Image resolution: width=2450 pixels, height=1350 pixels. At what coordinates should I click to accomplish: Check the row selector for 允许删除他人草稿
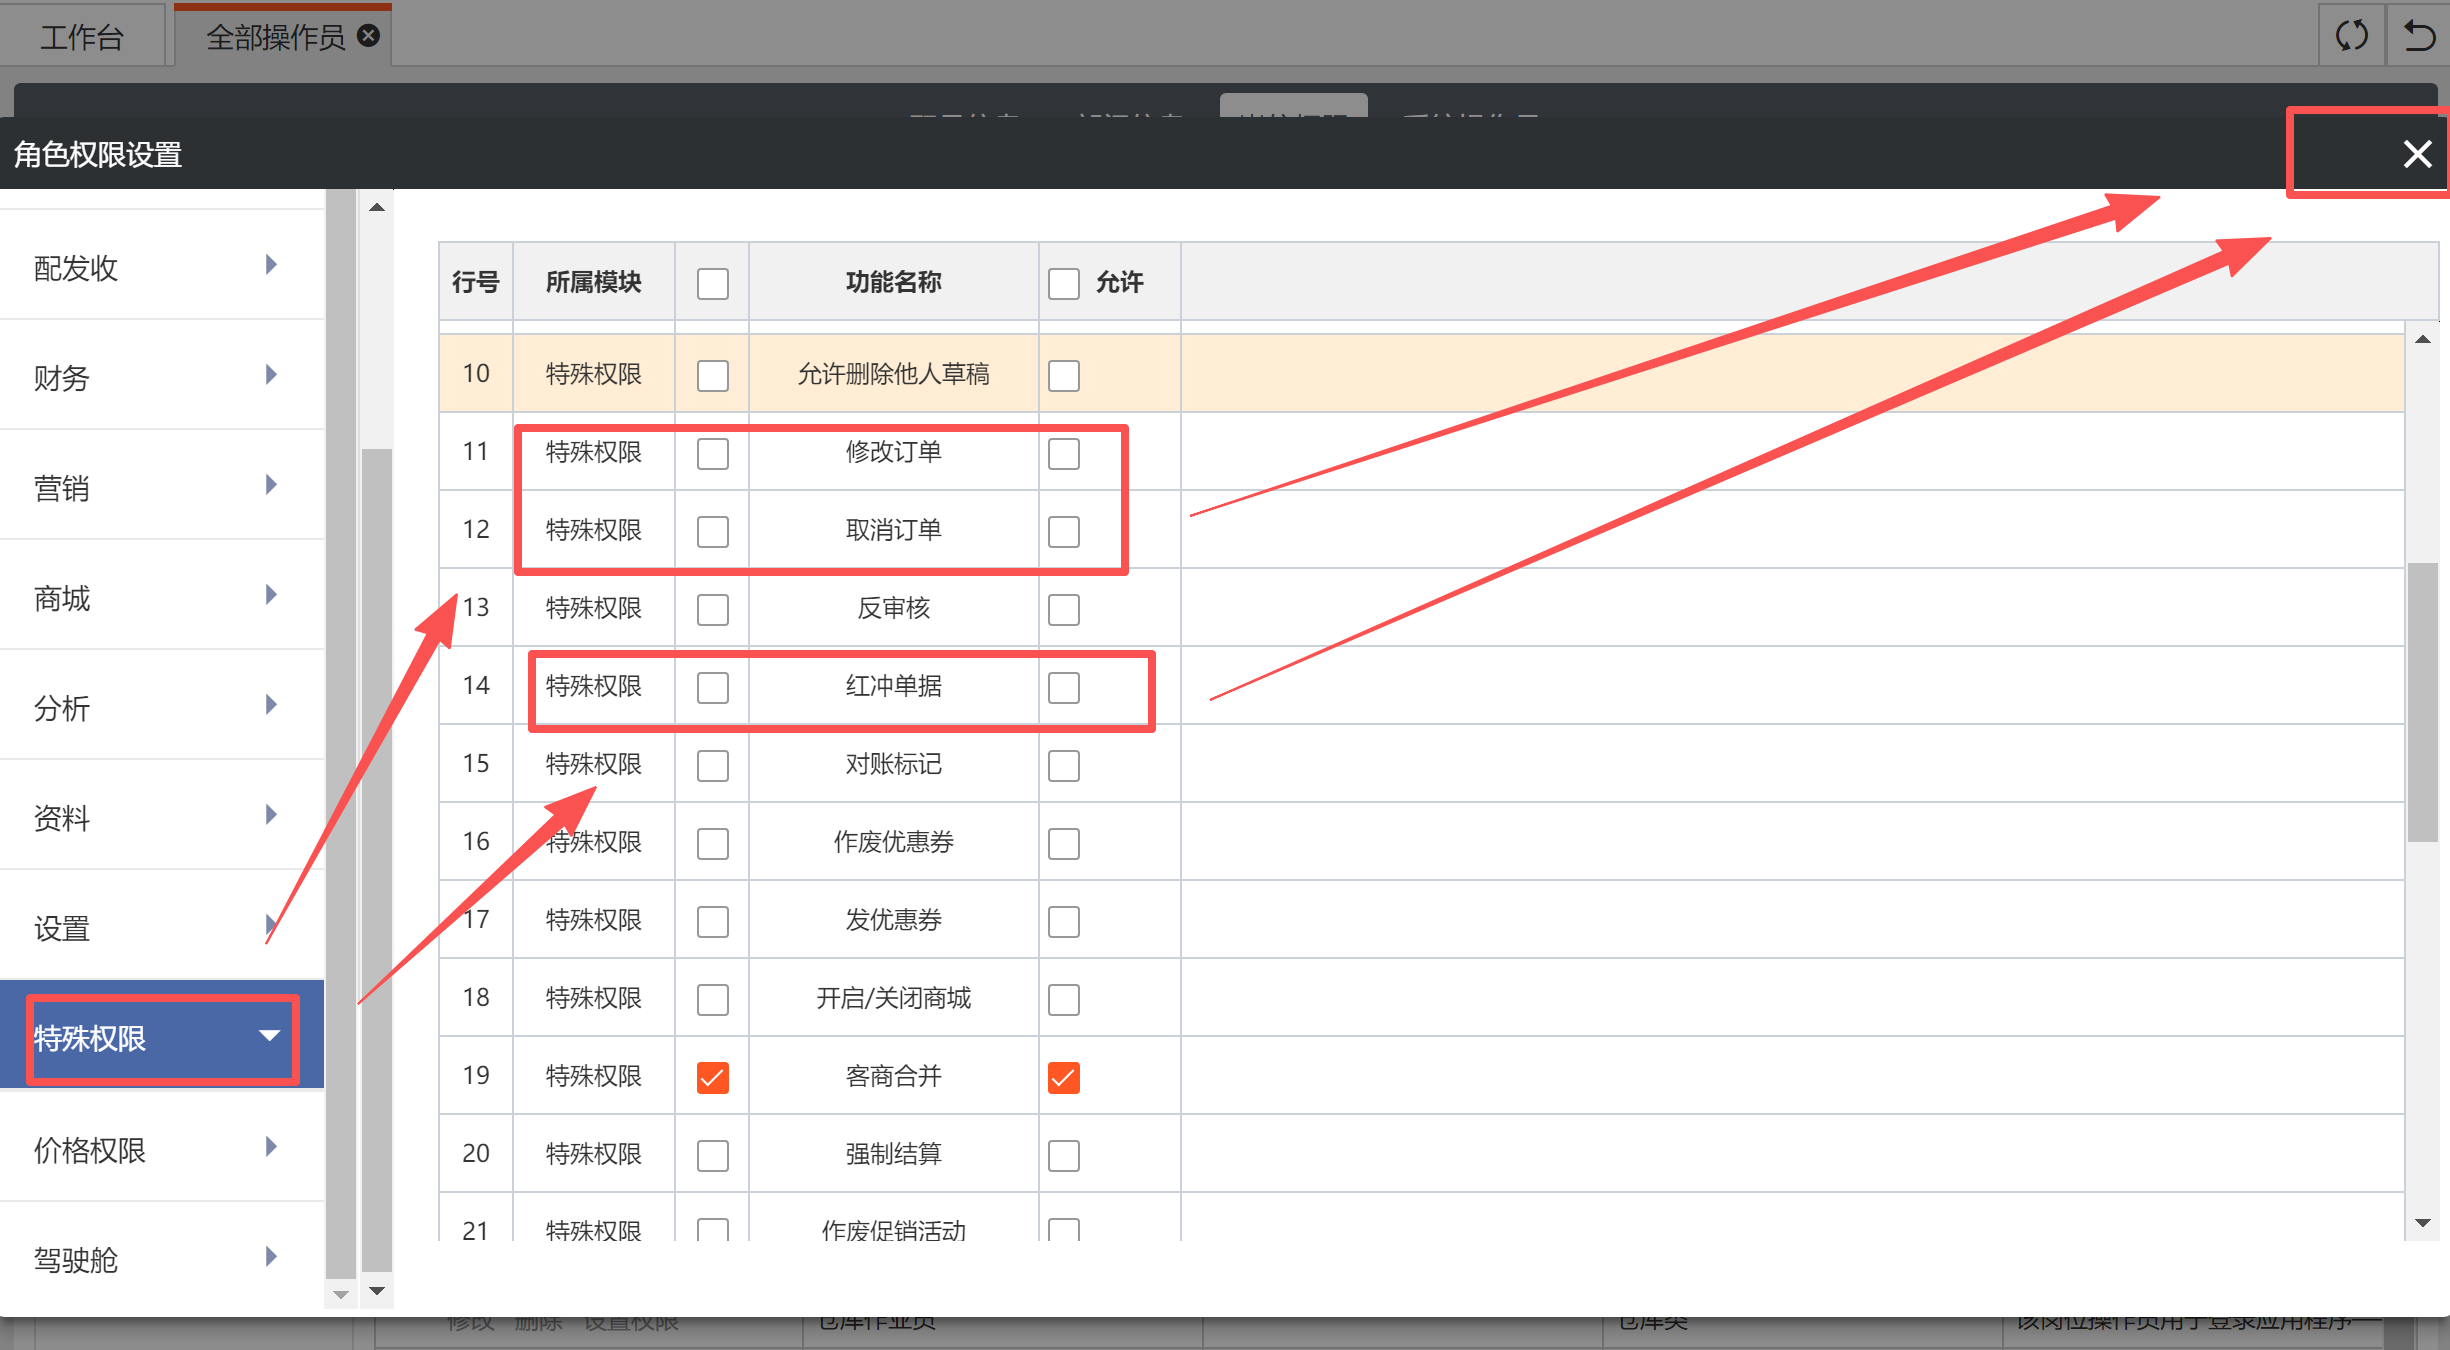[713, 375]
